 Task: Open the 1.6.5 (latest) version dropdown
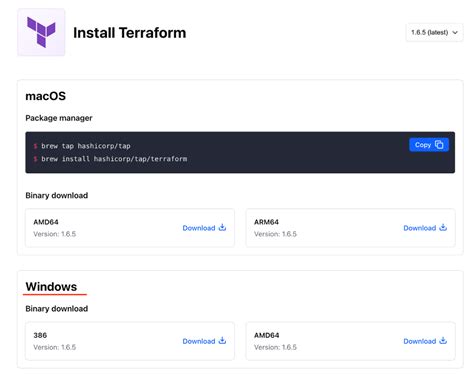pos(434,32)
